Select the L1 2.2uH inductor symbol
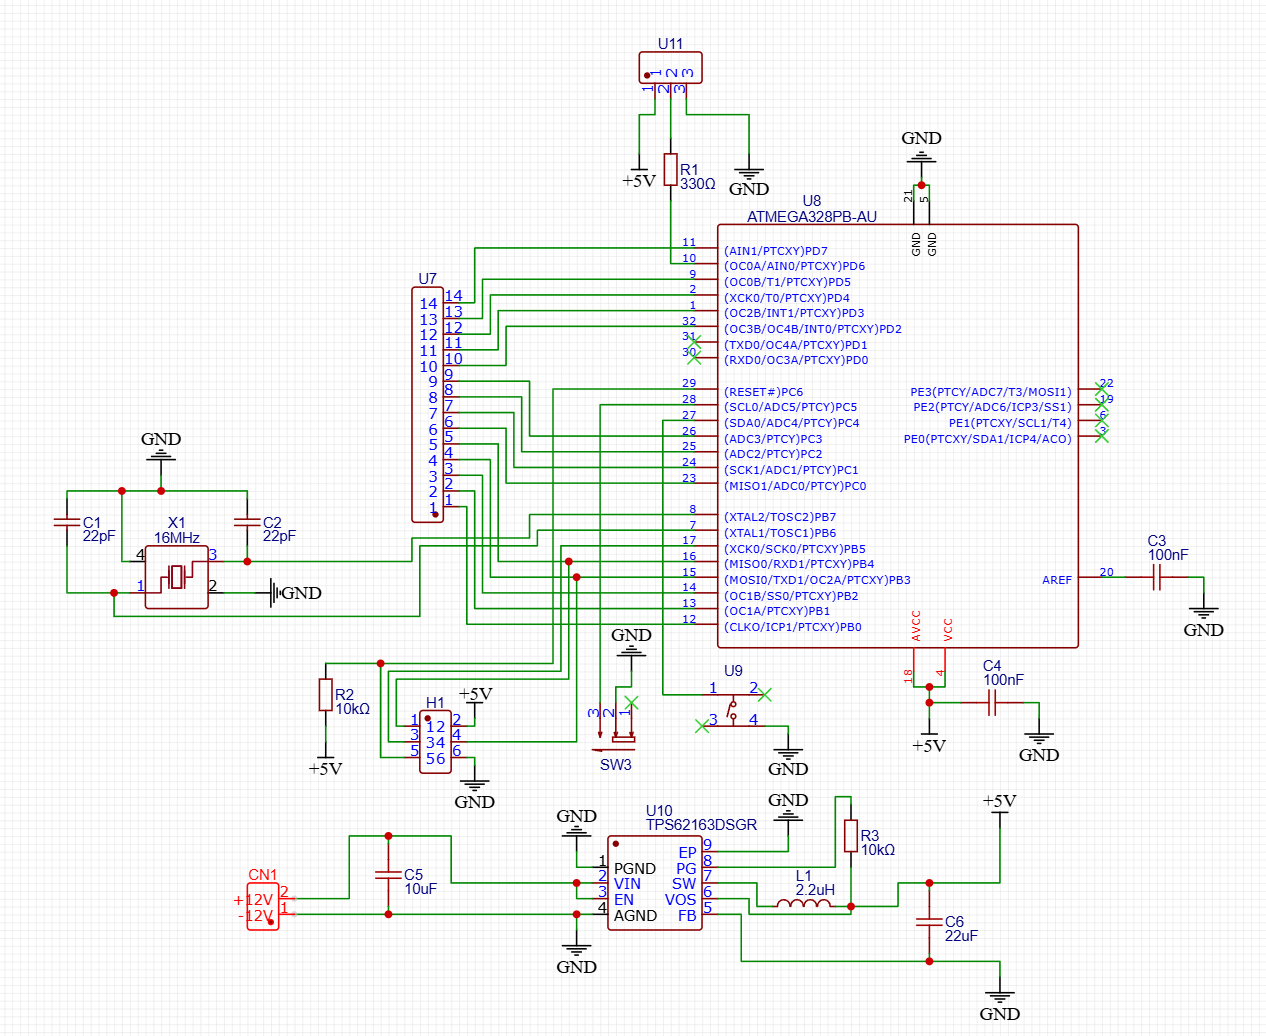 [x=803, y=905]
